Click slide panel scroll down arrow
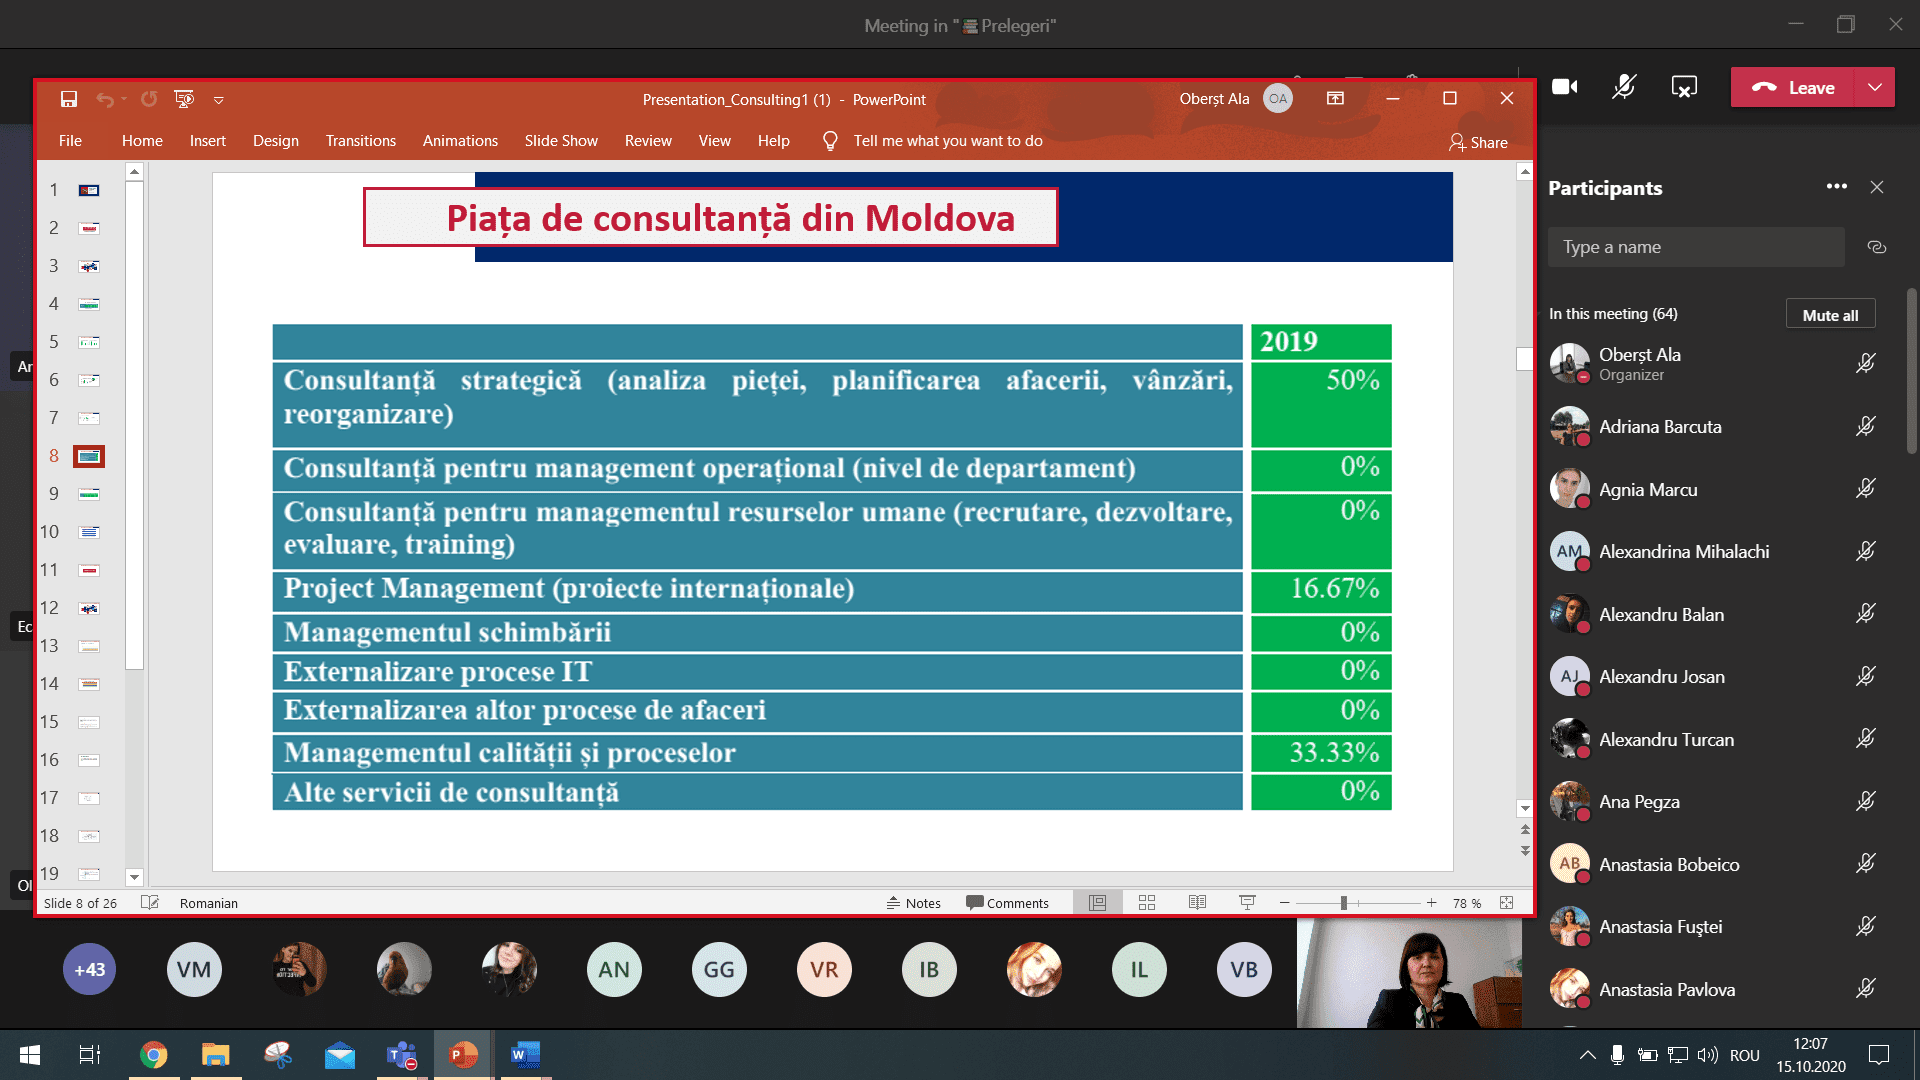Viewport: 1920px width, 1080px height. 135,877
